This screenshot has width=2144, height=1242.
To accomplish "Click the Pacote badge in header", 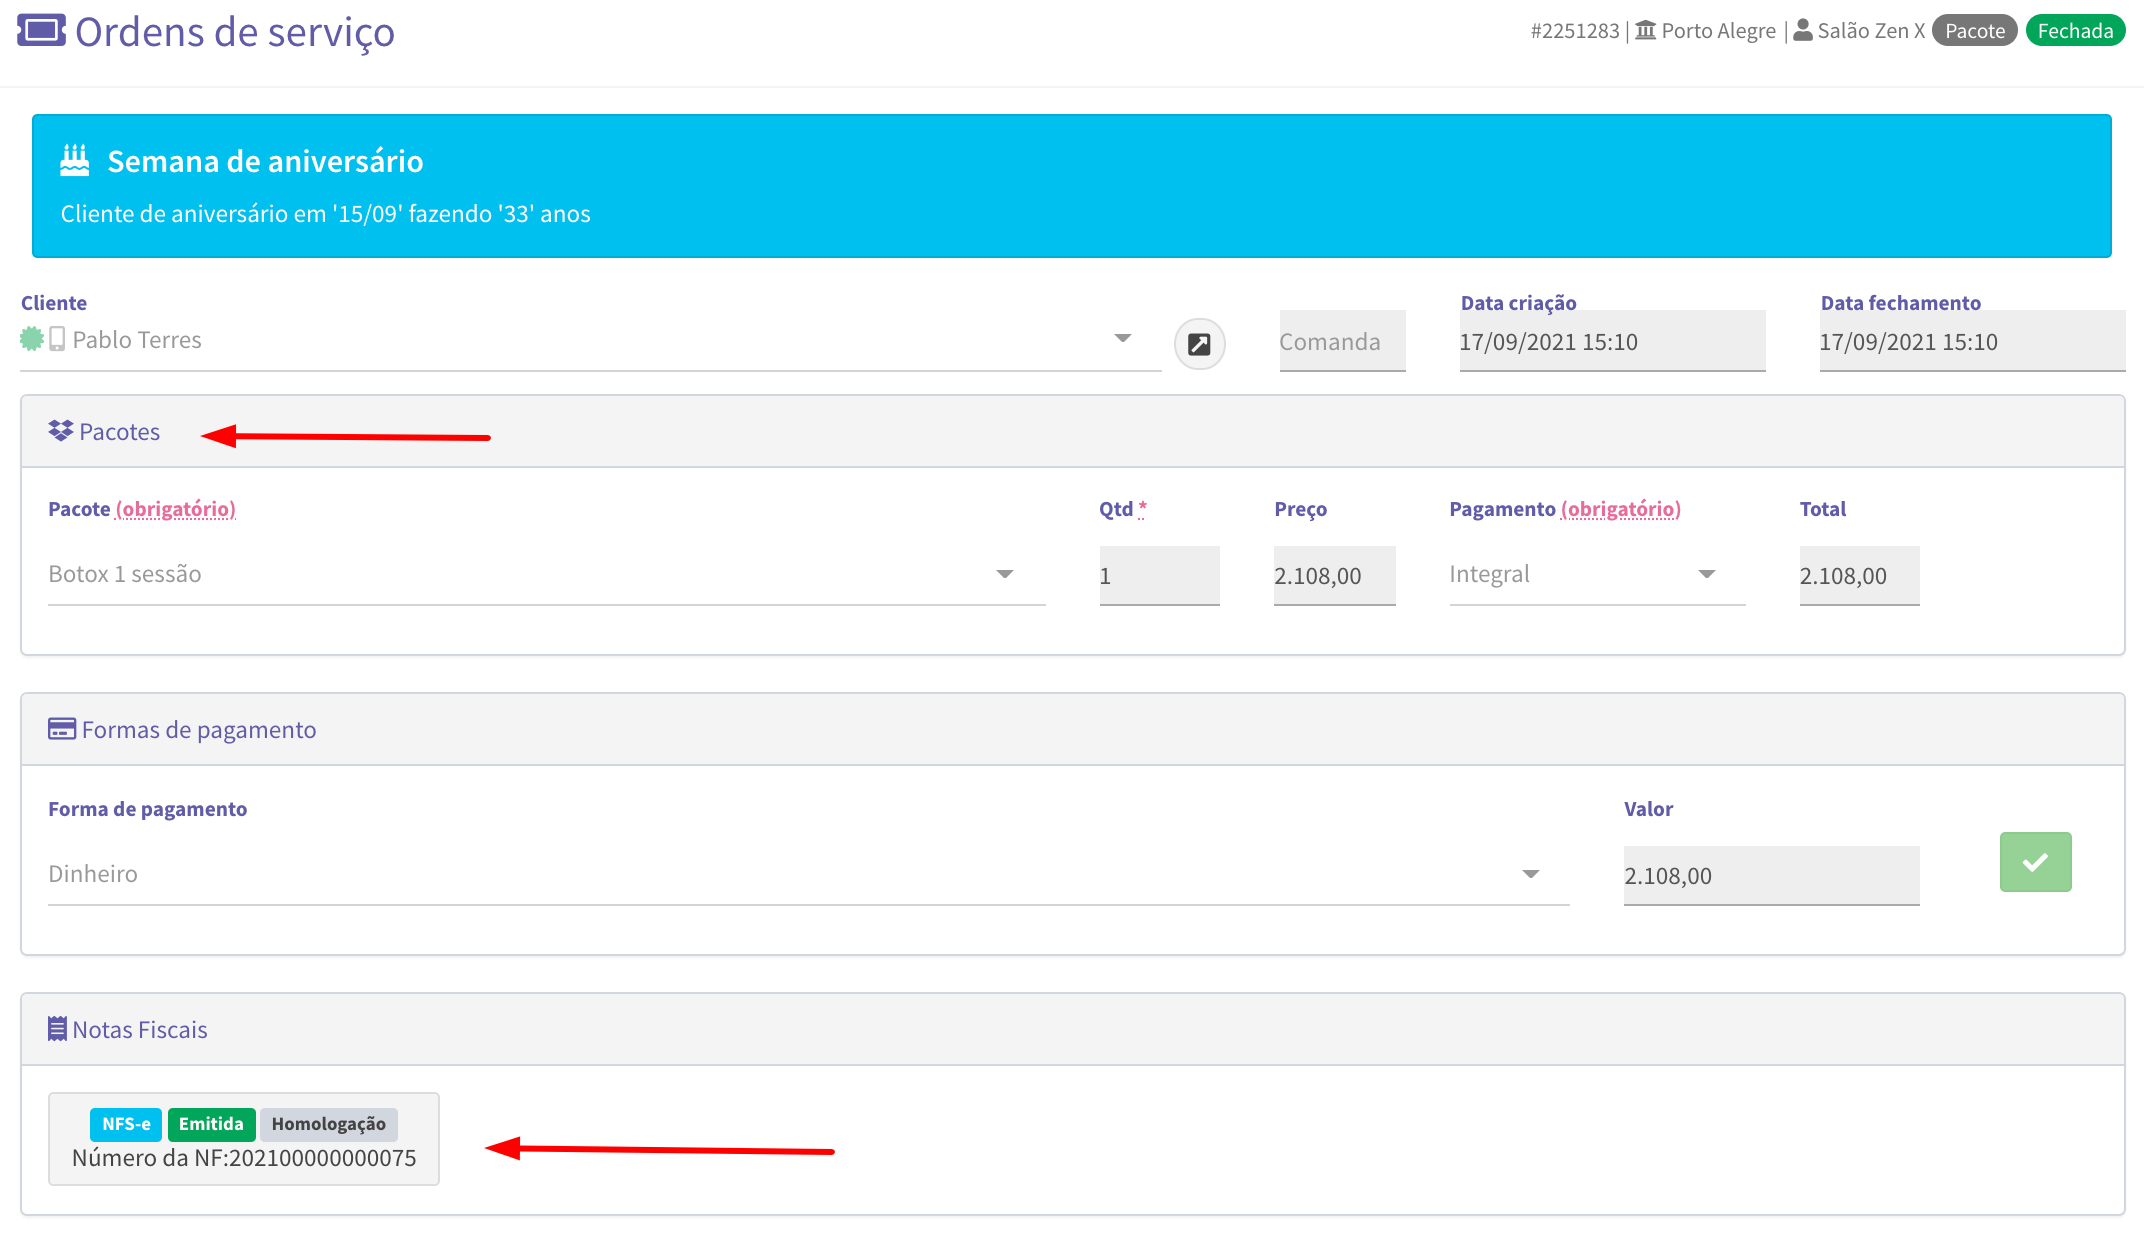I will (1974, 31).
